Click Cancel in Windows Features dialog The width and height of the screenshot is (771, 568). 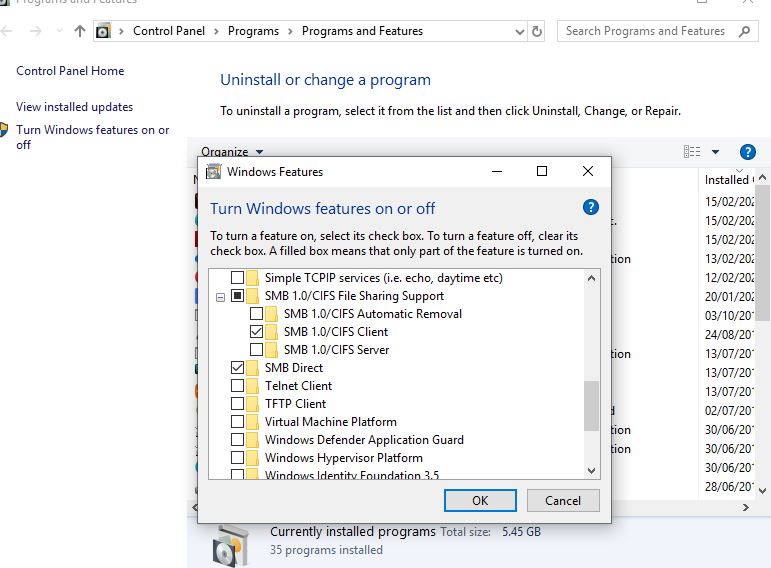pos(563,500)
